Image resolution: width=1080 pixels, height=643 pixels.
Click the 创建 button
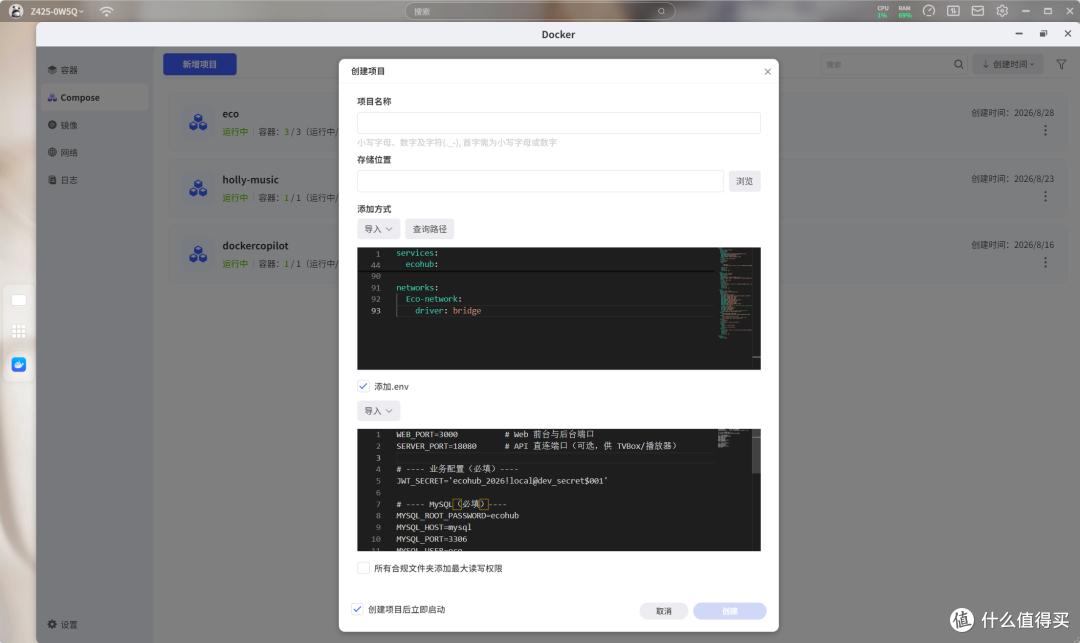(729, 611)
